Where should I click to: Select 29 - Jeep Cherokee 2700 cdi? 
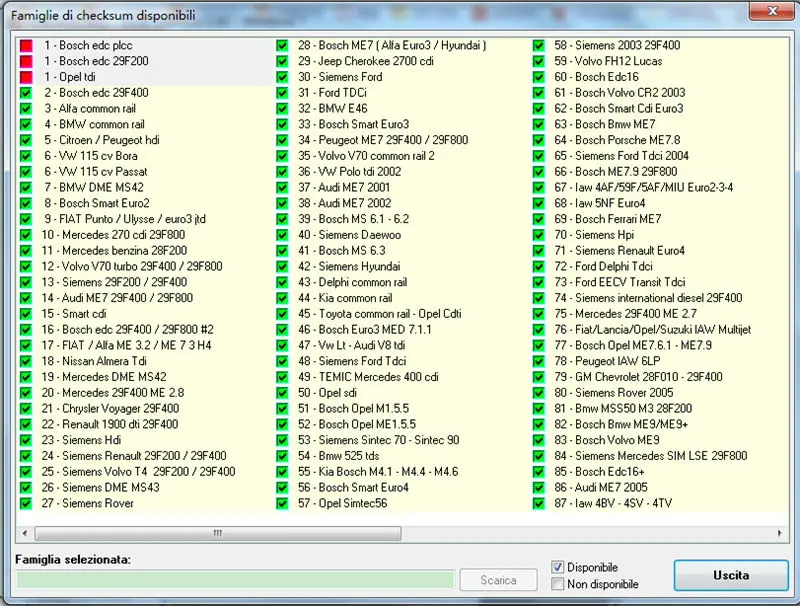pos(366,62)
